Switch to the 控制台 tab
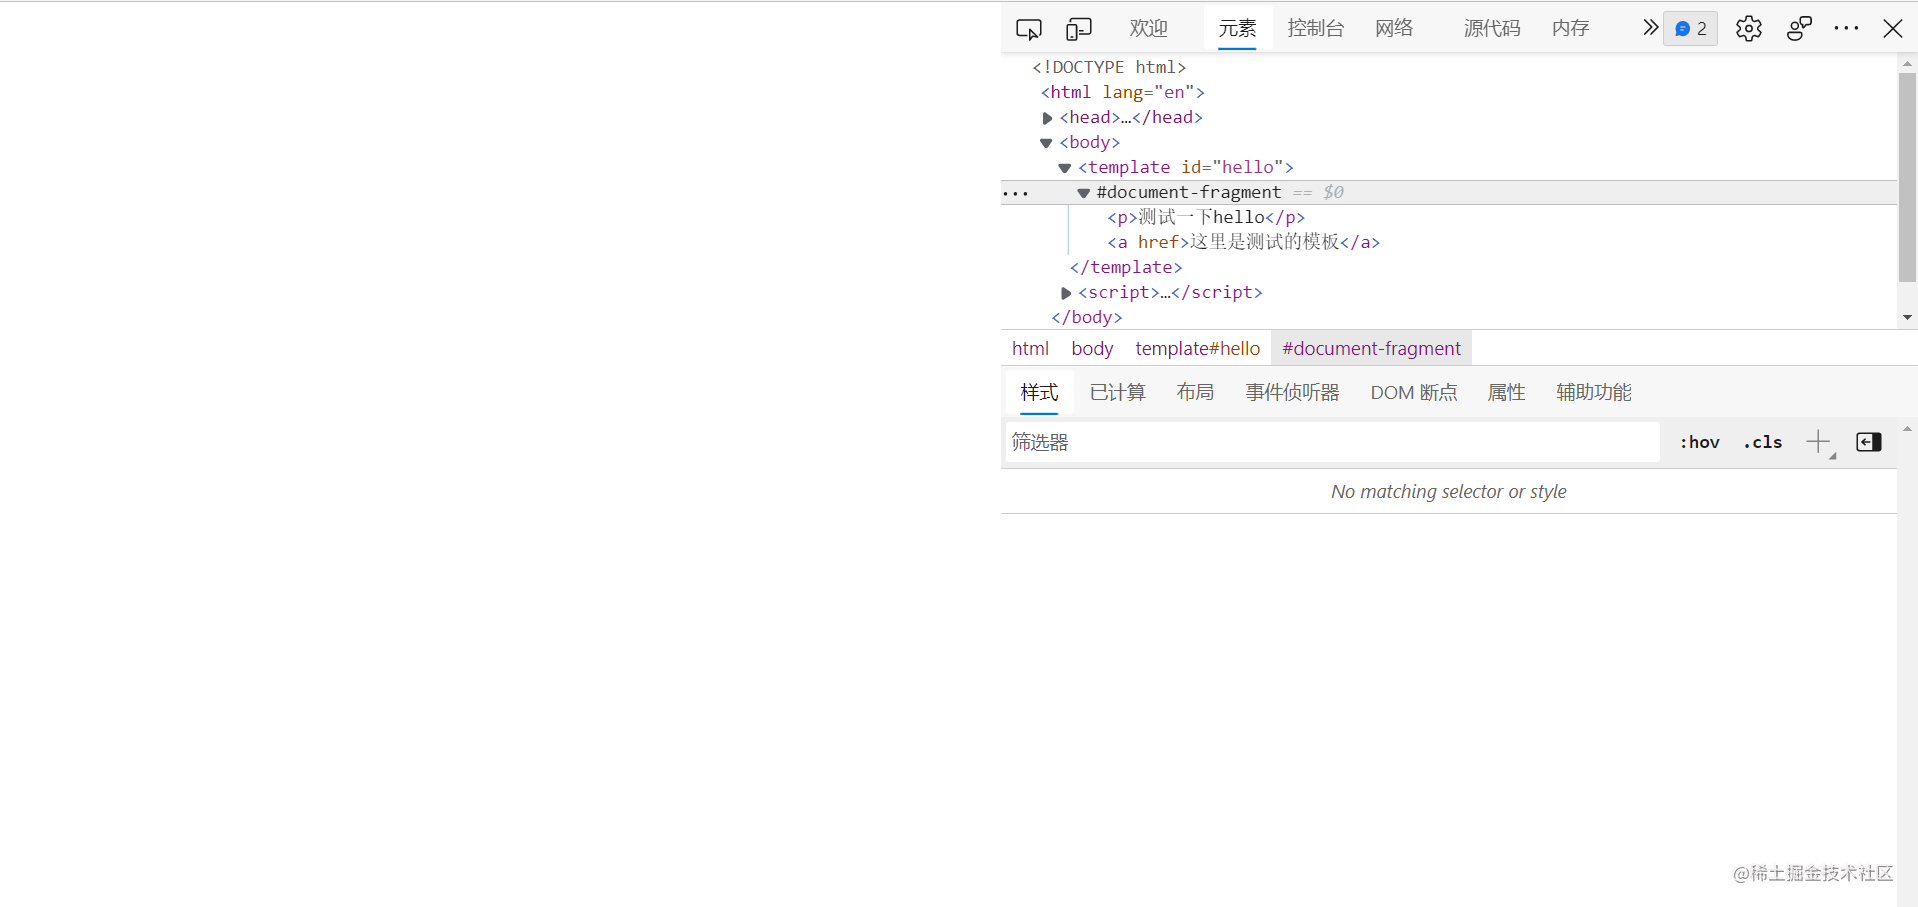Screen dimensions: 1918x907 click(1315, 28)
